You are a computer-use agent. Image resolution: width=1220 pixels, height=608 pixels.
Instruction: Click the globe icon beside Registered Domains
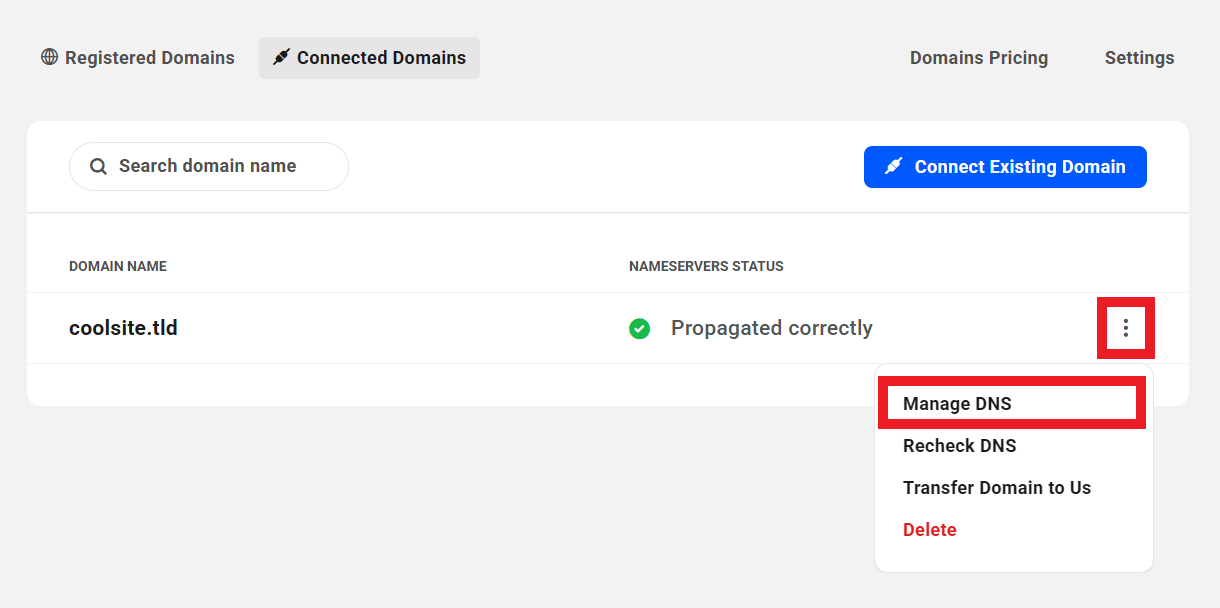pos(50,58)
